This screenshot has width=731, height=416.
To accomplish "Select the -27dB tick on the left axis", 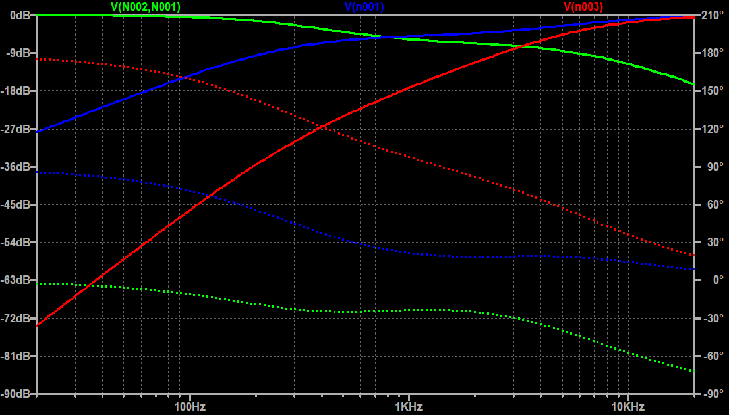I will [17, 129].
